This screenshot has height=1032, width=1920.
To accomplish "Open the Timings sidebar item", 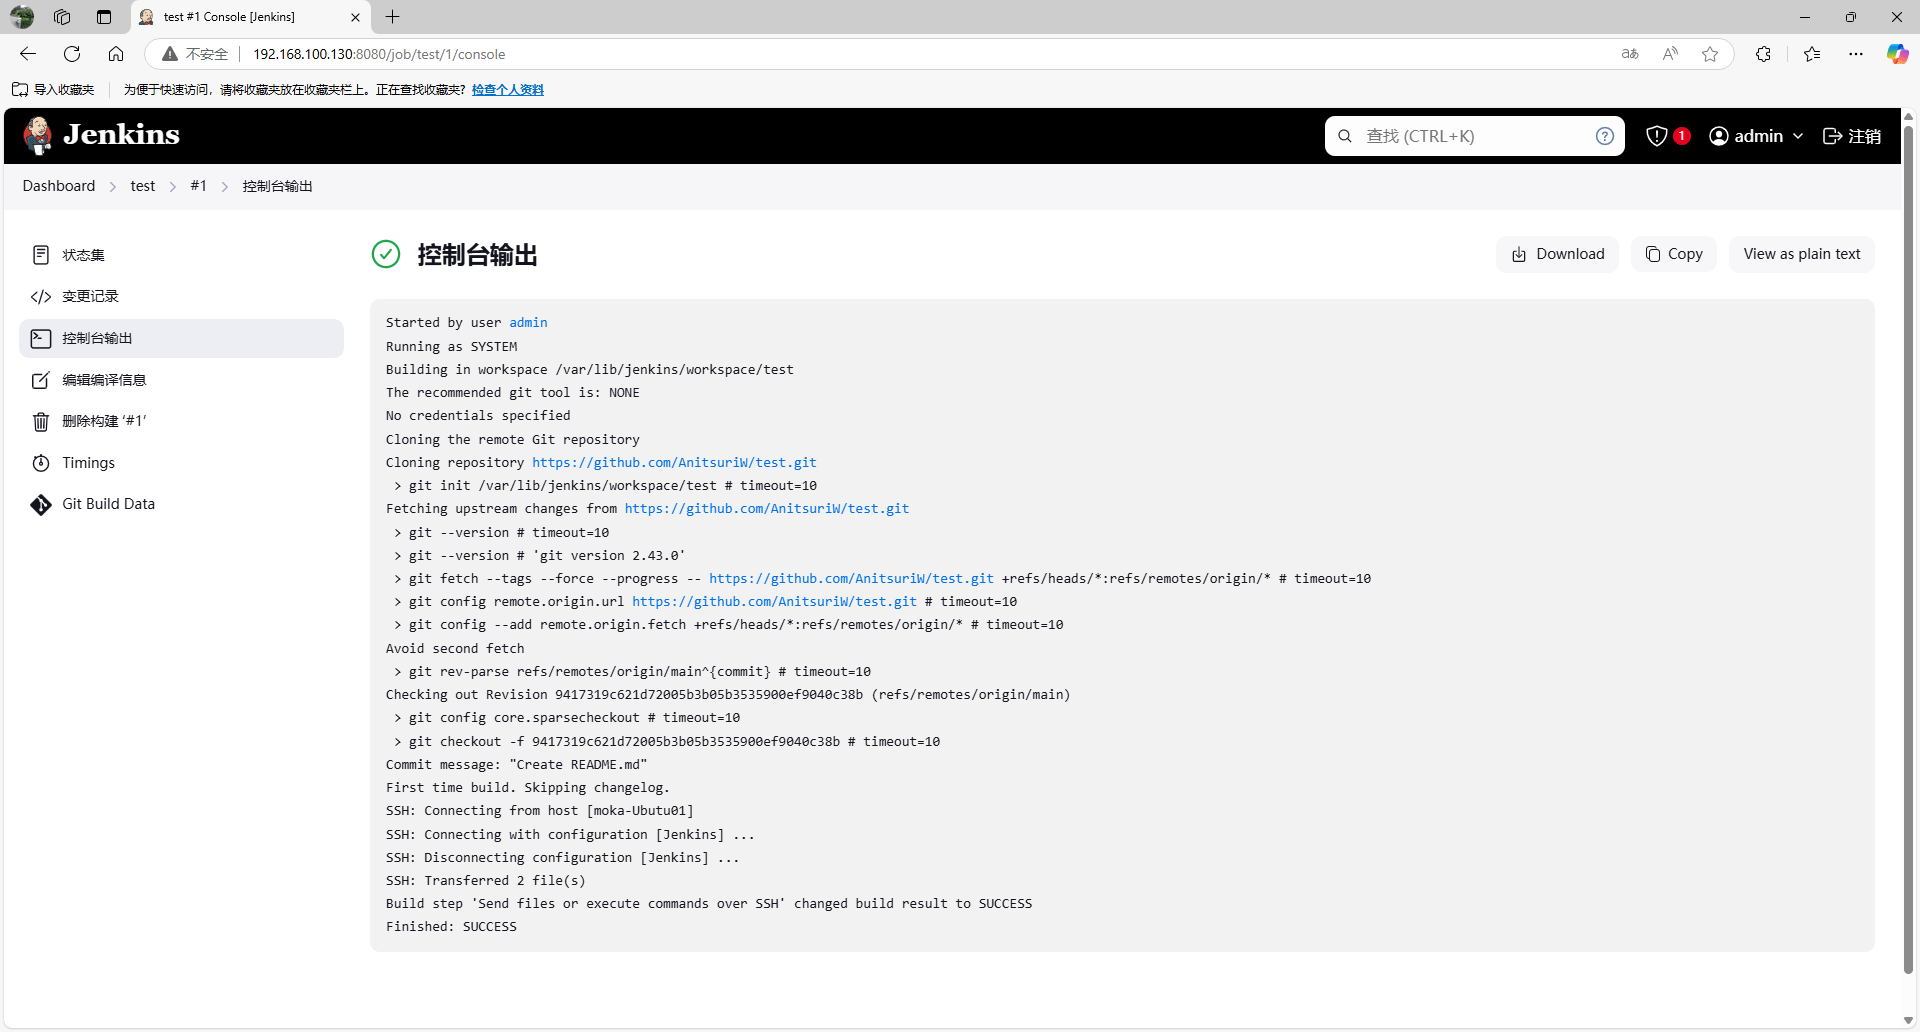I will [x=88, y=463].
